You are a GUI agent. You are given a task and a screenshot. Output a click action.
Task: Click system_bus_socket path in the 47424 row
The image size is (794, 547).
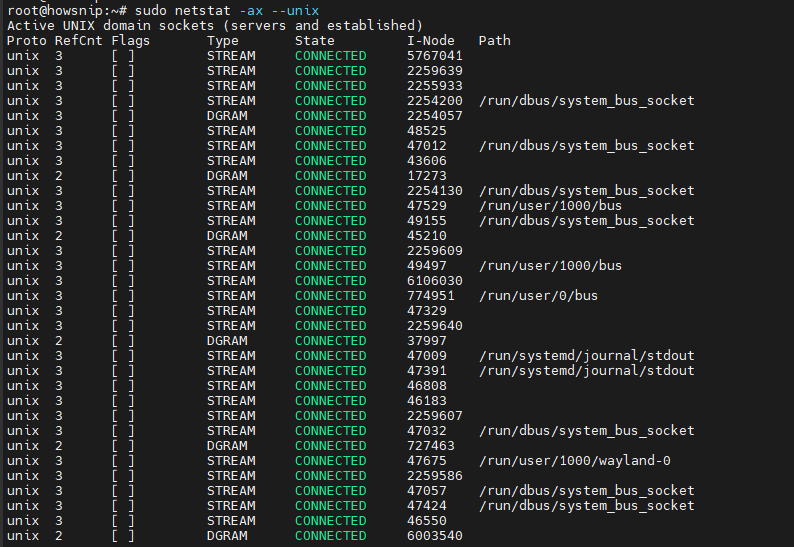click(586, 506)
